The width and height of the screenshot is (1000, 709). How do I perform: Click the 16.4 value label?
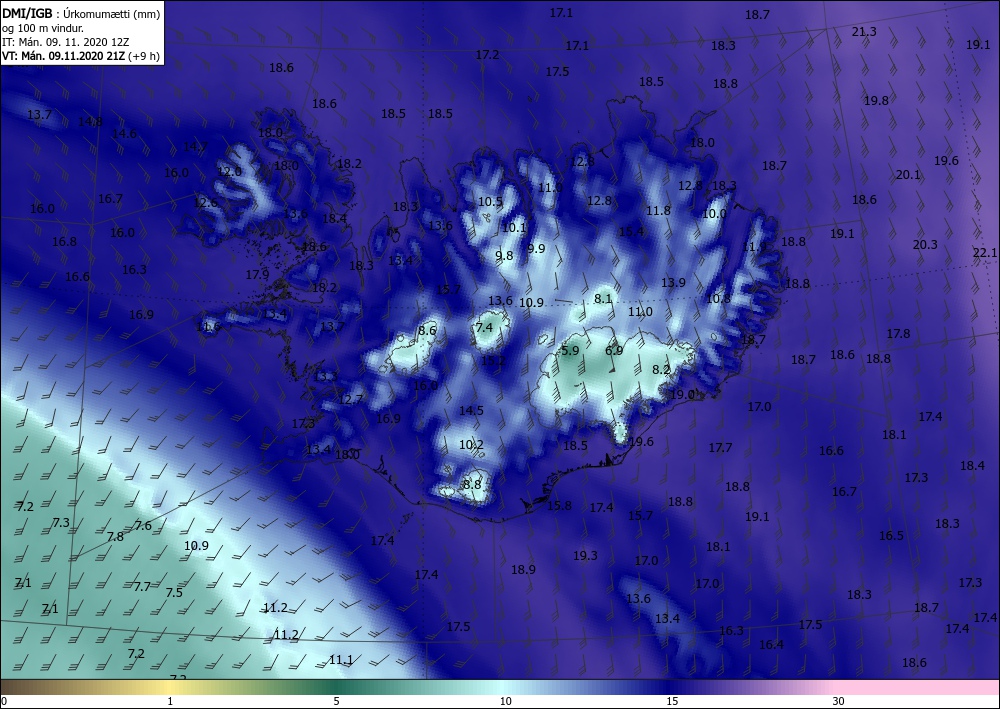point(771,645)
